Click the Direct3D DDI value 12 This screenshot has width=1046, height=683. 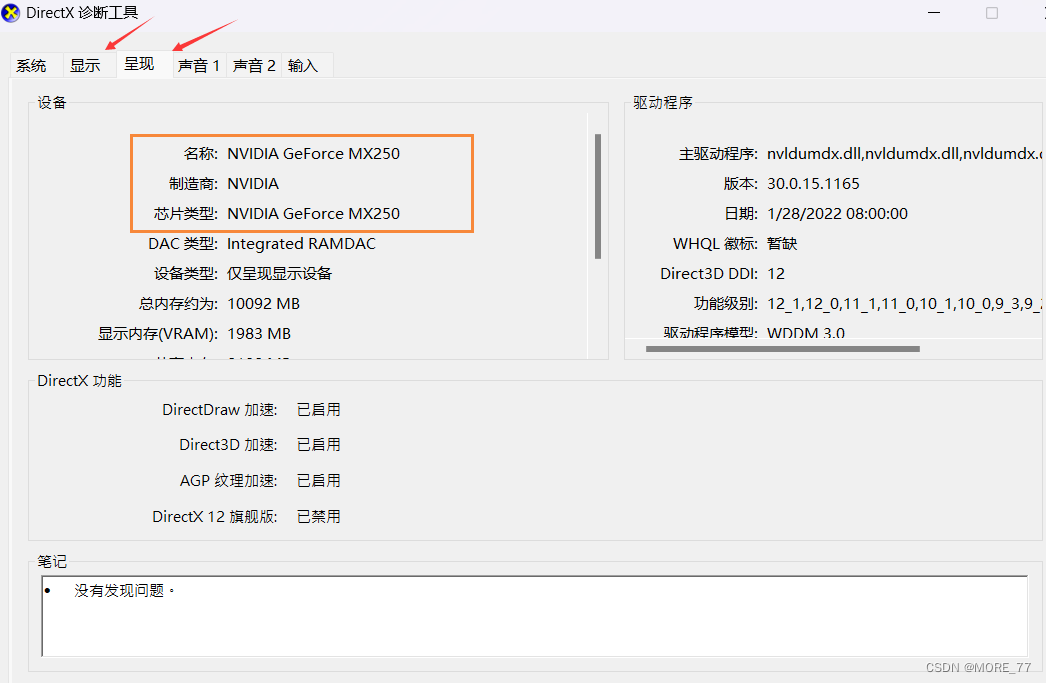[776, 273]
